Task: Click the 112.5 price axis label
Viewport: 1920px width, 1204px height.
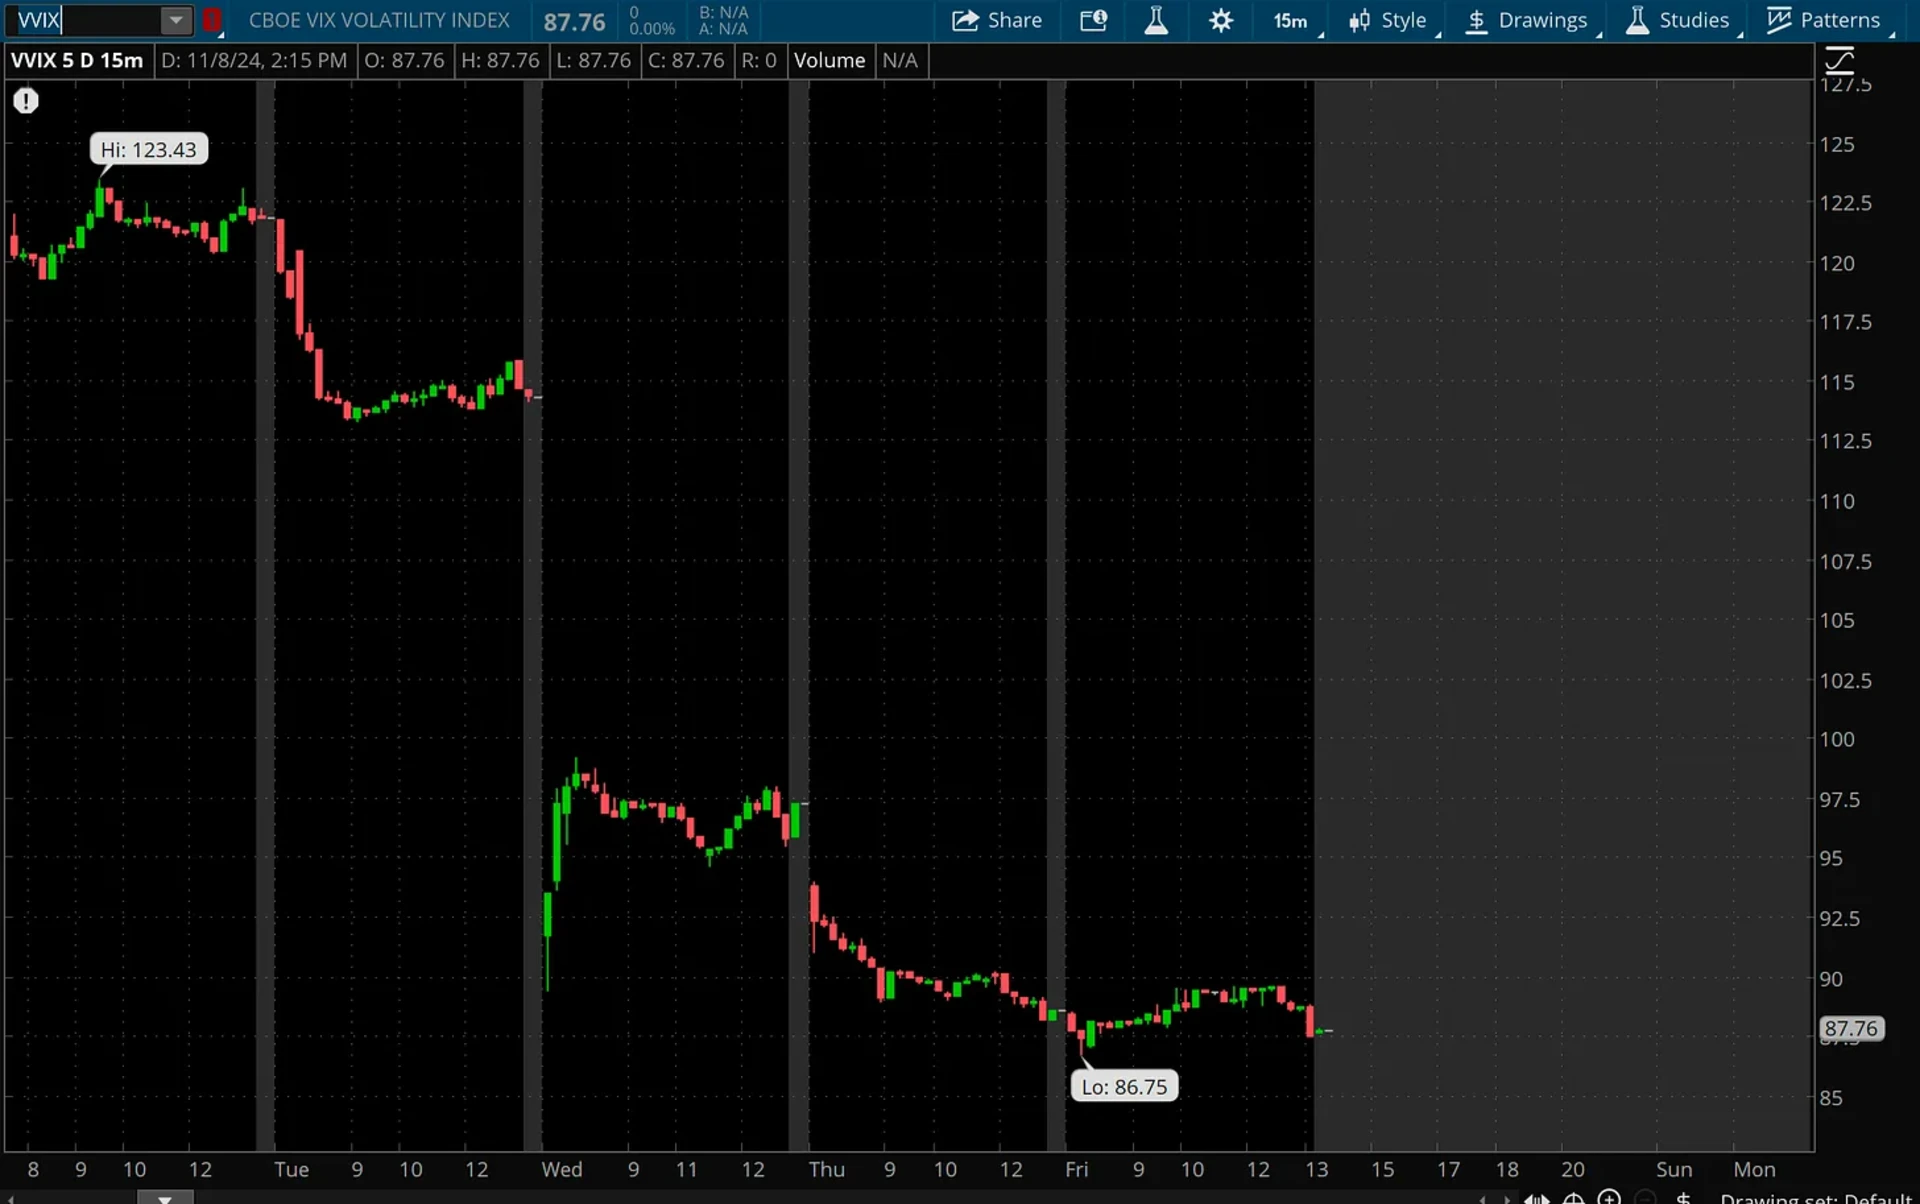Action: pyautogui.click(x=1845, y=442)
